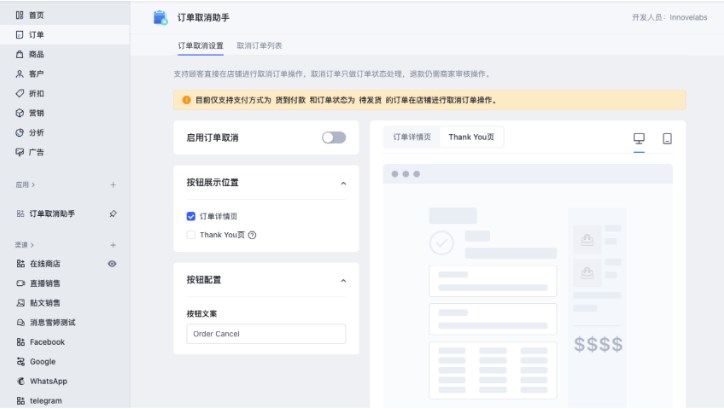Open telegram channel icon
This screenshot has width=724, height=409.
coord(21,401)
